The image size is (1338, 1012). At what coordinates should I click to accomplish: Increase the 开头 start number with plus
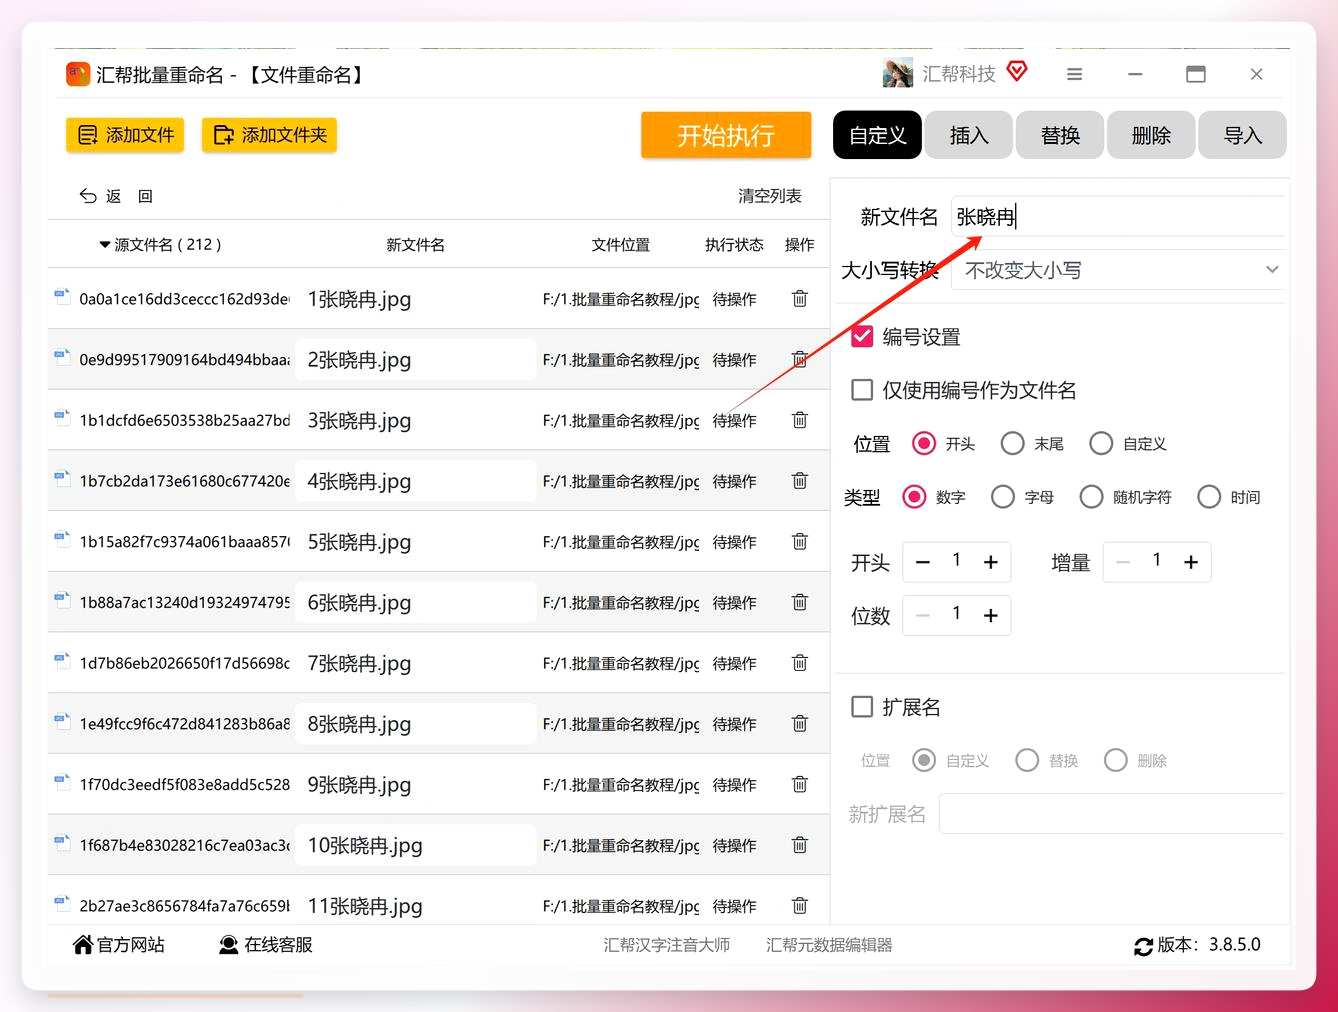coord(991,562)
